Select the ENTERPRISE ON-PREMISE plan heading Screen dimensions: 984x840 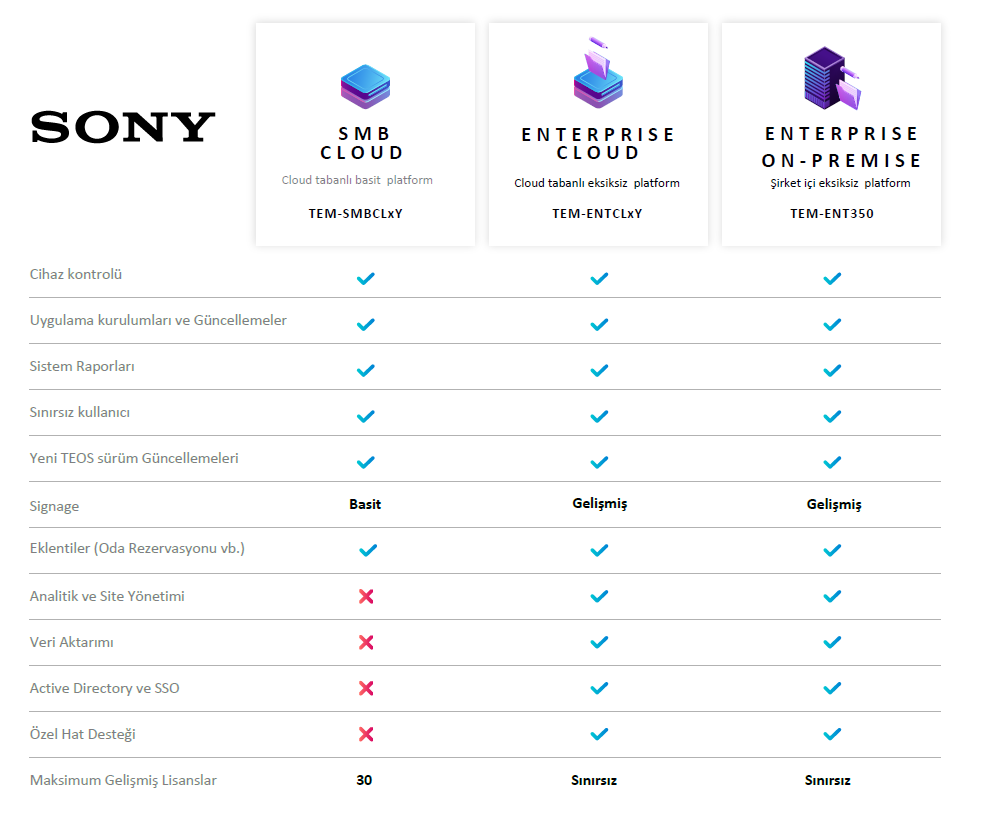(841, 147)
